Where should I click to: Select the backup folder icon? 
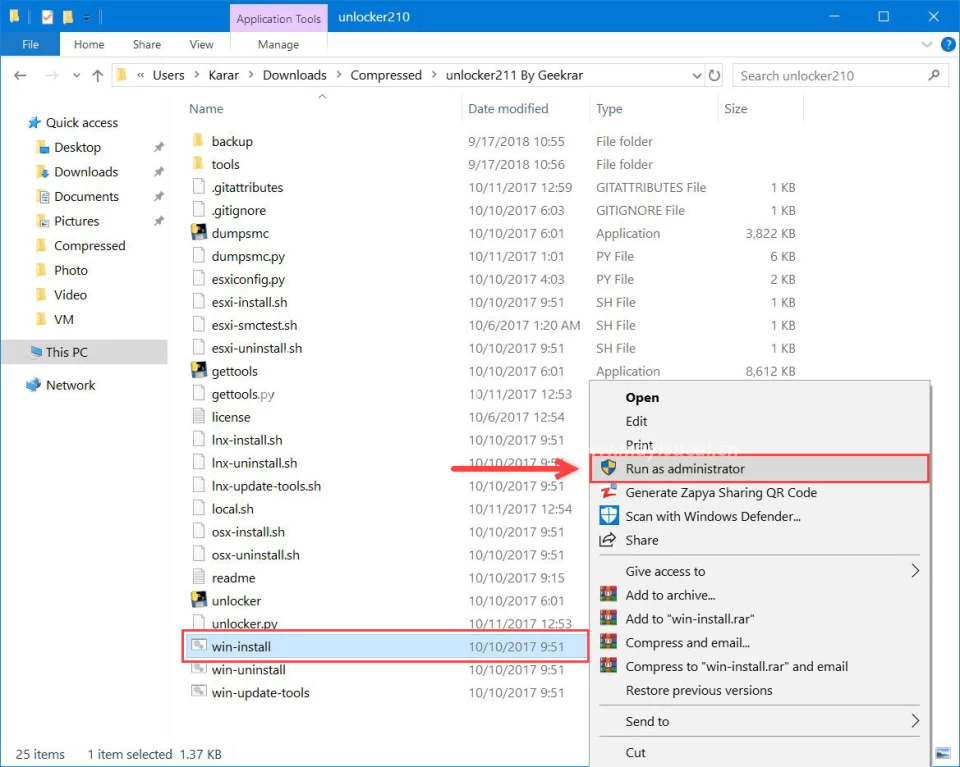[198, 142]
